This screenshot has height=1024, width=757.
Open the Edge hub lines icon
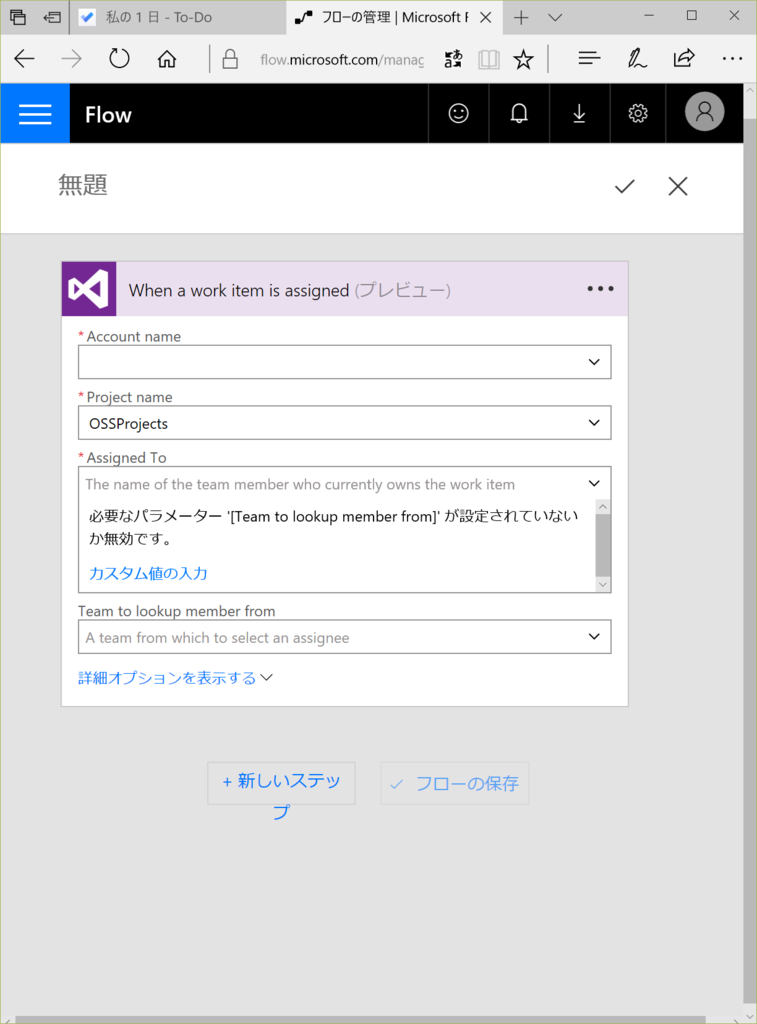pos(589,59)
